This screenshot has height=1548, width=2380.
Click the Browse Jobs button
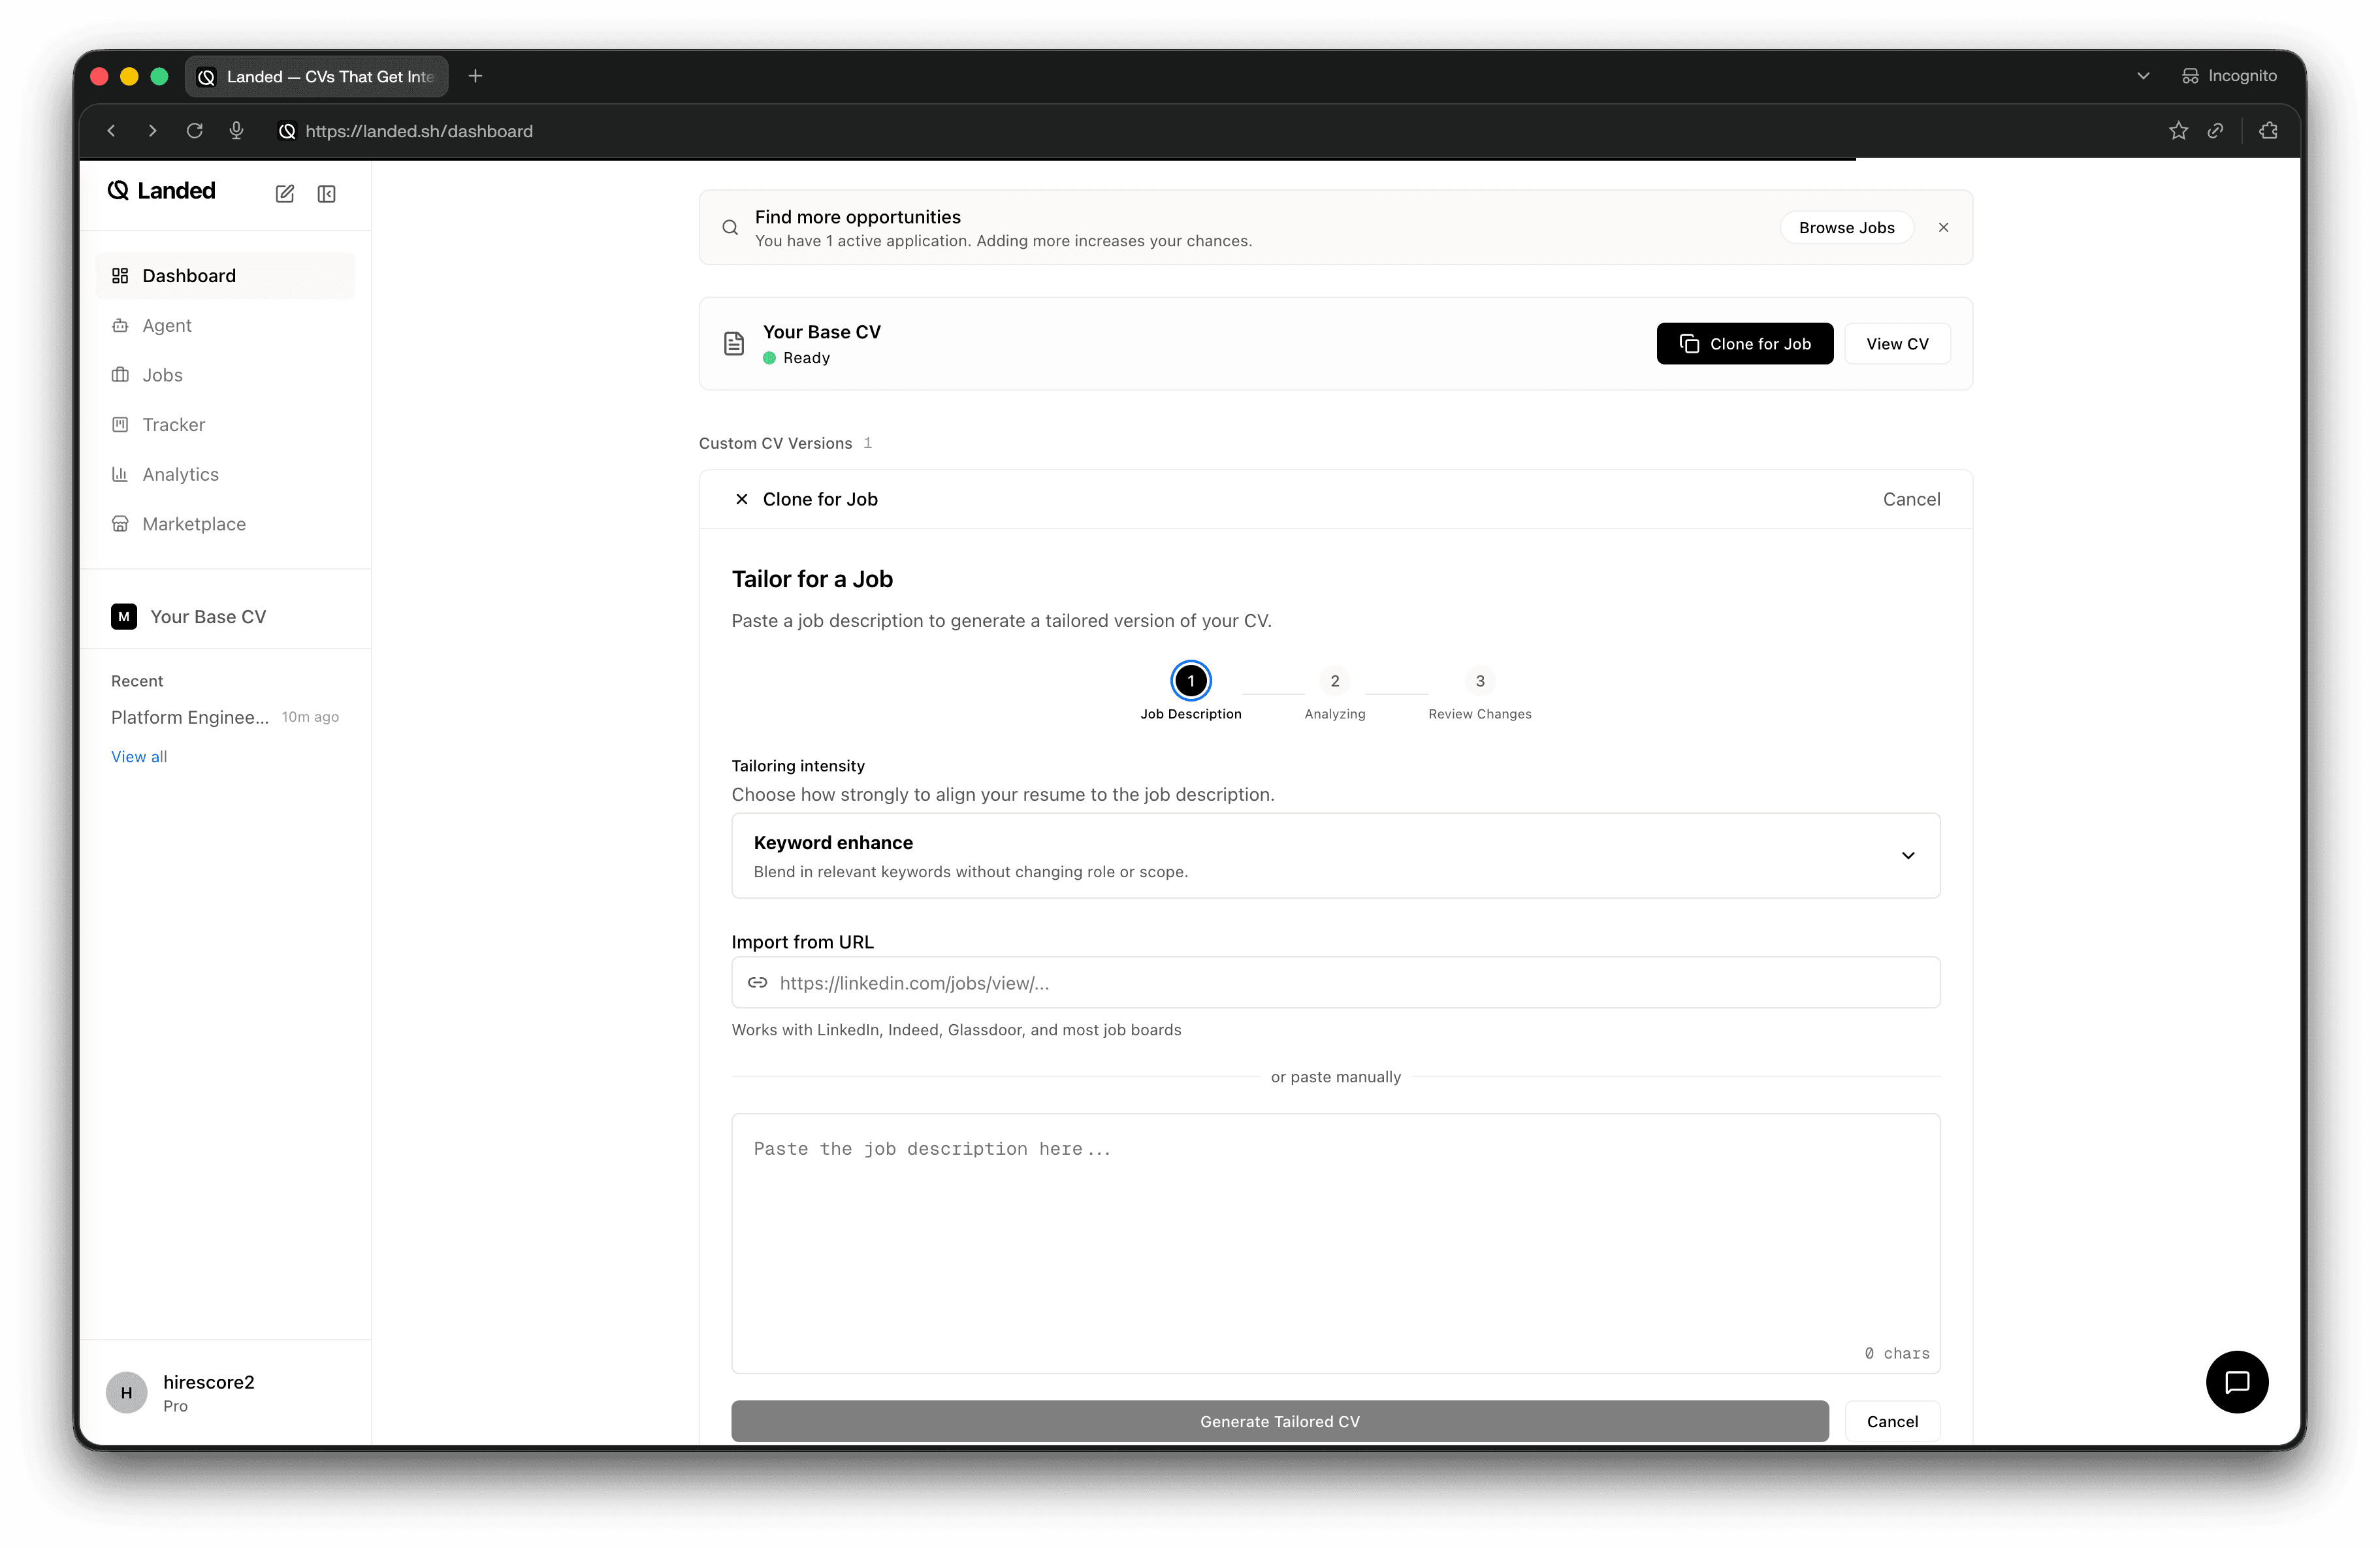(x=1847, y=227)
